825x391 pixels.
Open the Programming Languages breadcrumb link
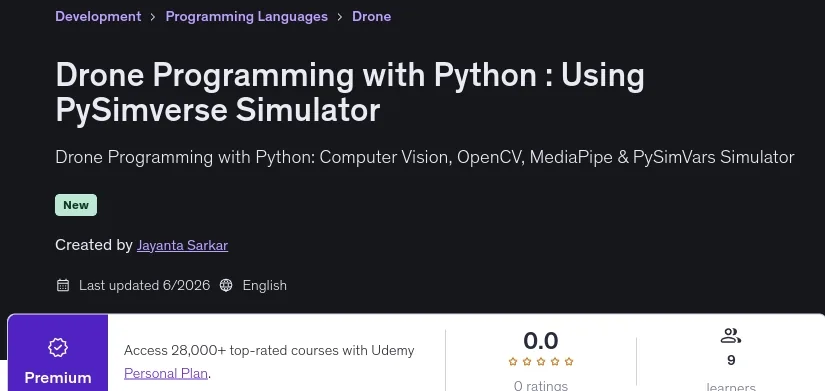[246, 16]
